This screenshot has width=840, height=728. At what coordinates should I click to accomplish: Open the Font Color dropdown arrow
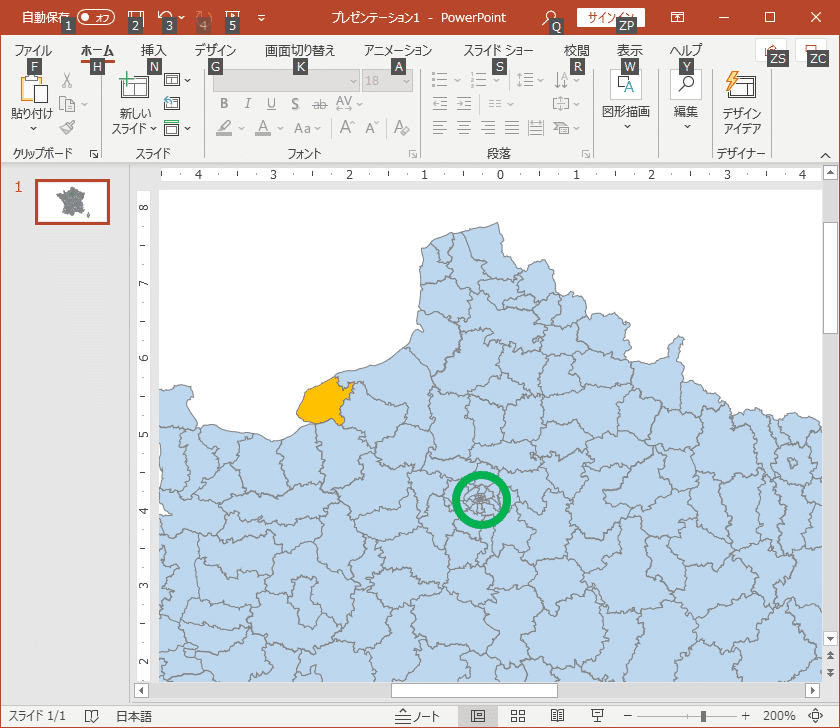pos(280,129)
